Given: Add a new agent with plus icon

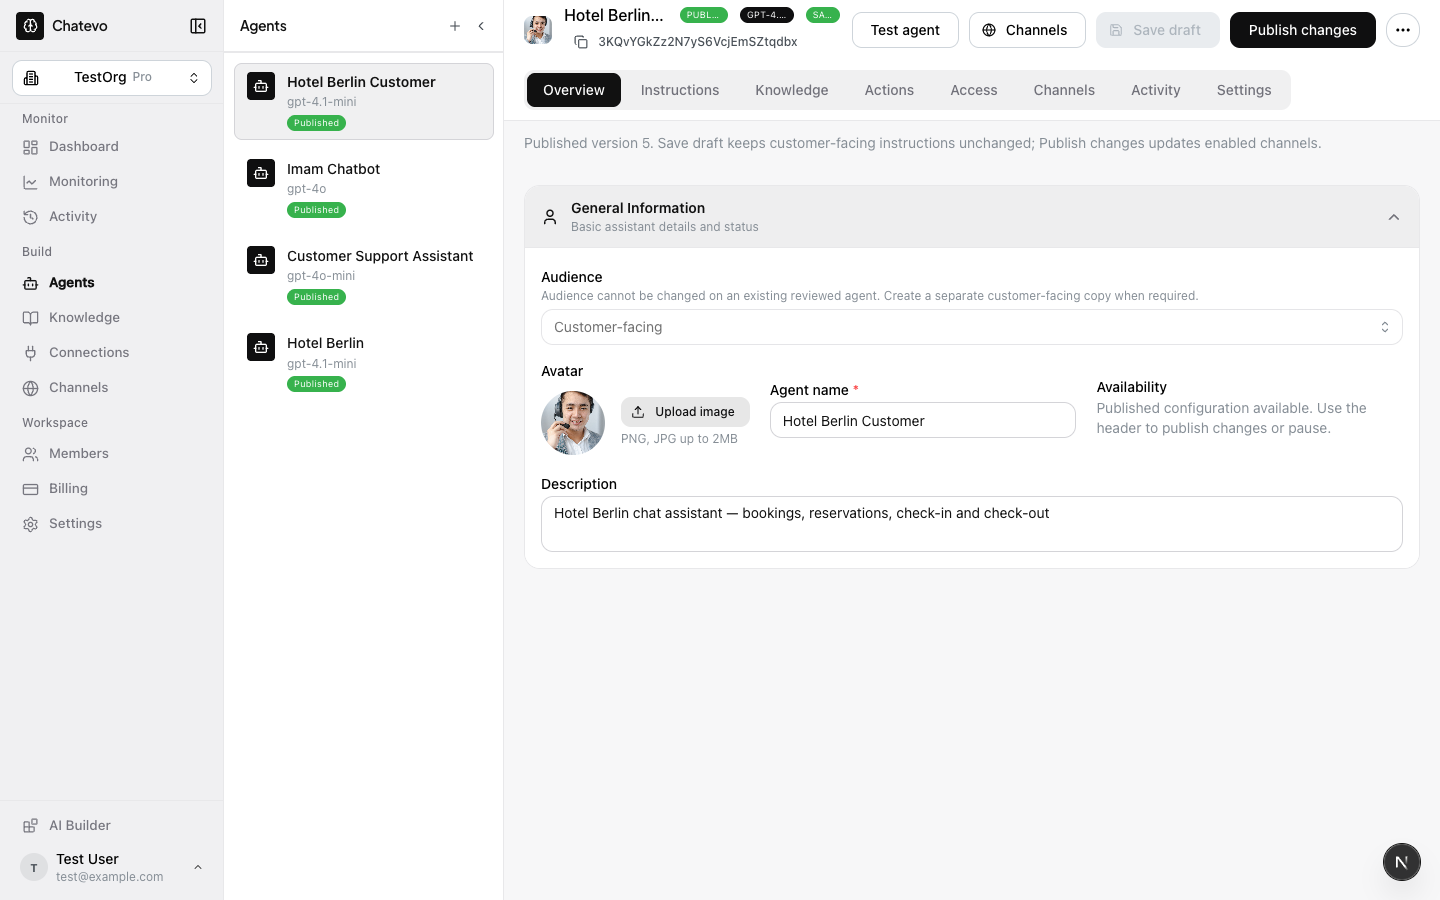Looking at the screenshot, I should click(455, 26).
